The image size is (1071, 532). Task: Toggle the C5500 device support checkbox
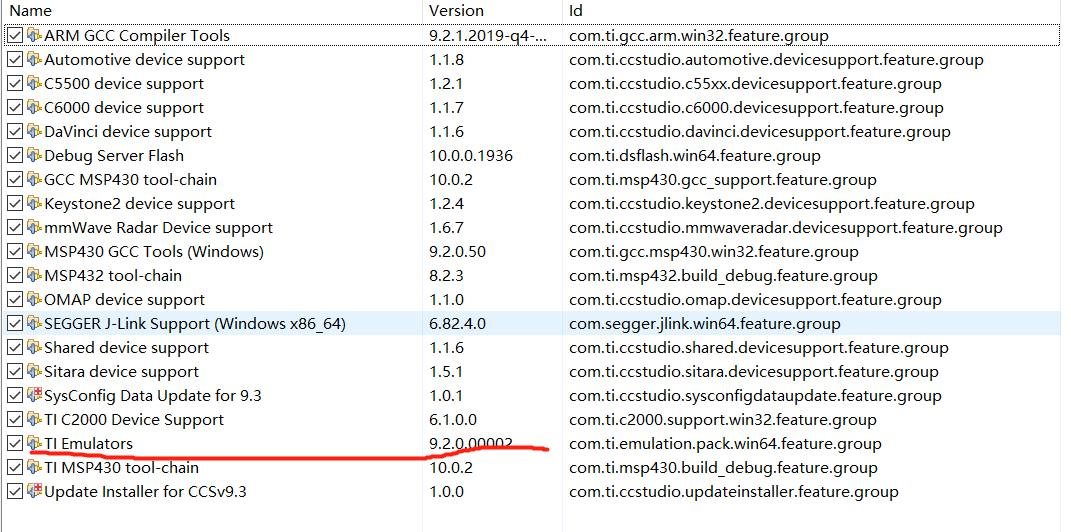pyautogui.click(x=14, y=83)
